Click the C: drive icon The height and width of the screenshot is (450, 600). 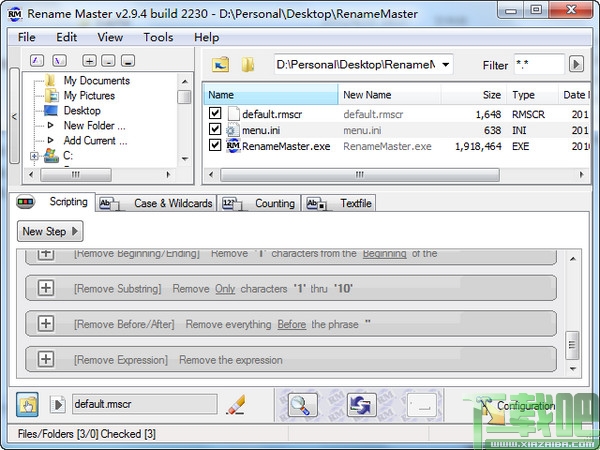(51, 155)
